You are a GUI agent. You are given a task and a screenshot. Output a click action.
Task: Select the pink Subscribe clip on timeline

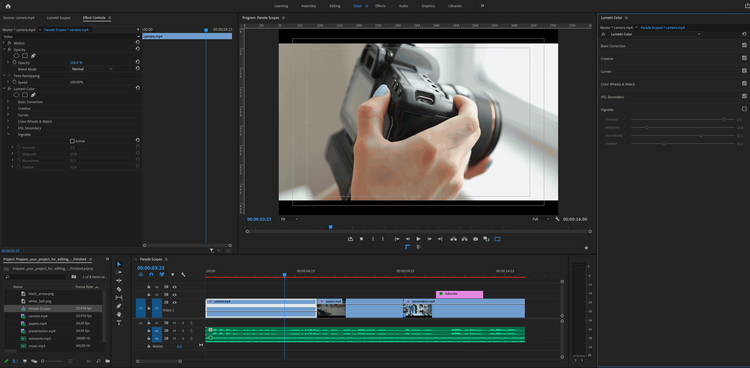pos(459,294)
